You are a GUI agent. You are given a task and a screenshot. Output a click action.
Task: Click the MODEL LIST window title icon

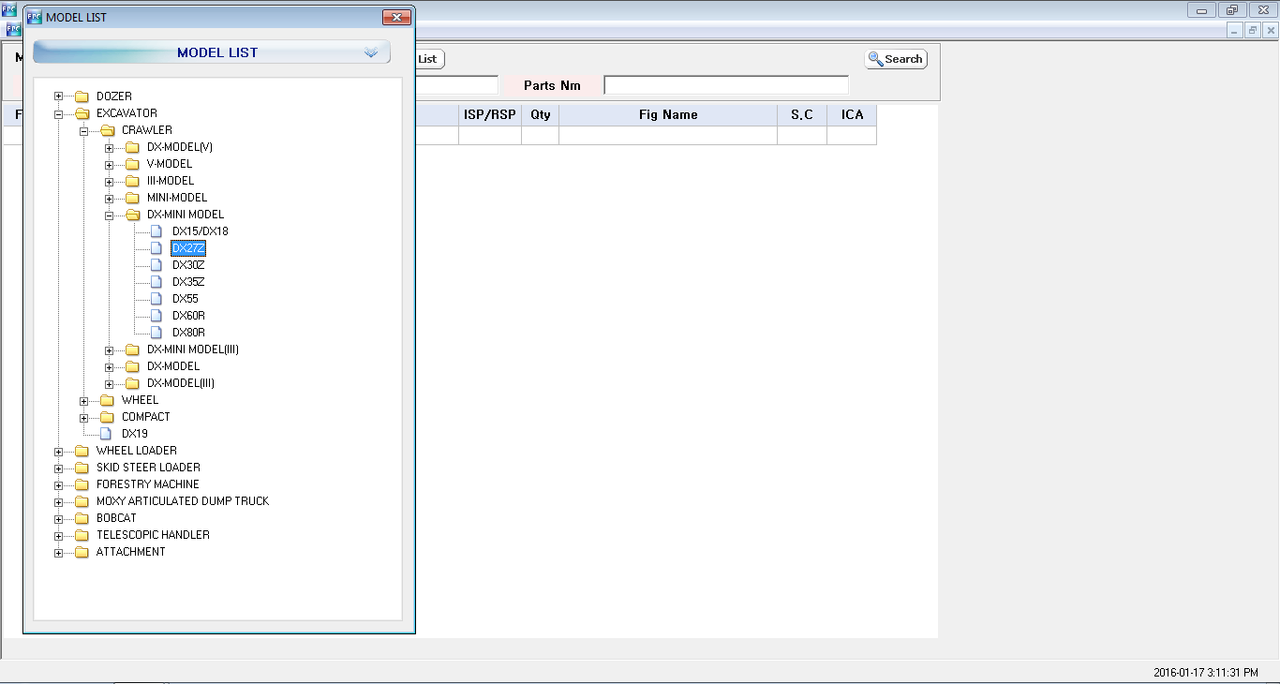pos(34,17)
